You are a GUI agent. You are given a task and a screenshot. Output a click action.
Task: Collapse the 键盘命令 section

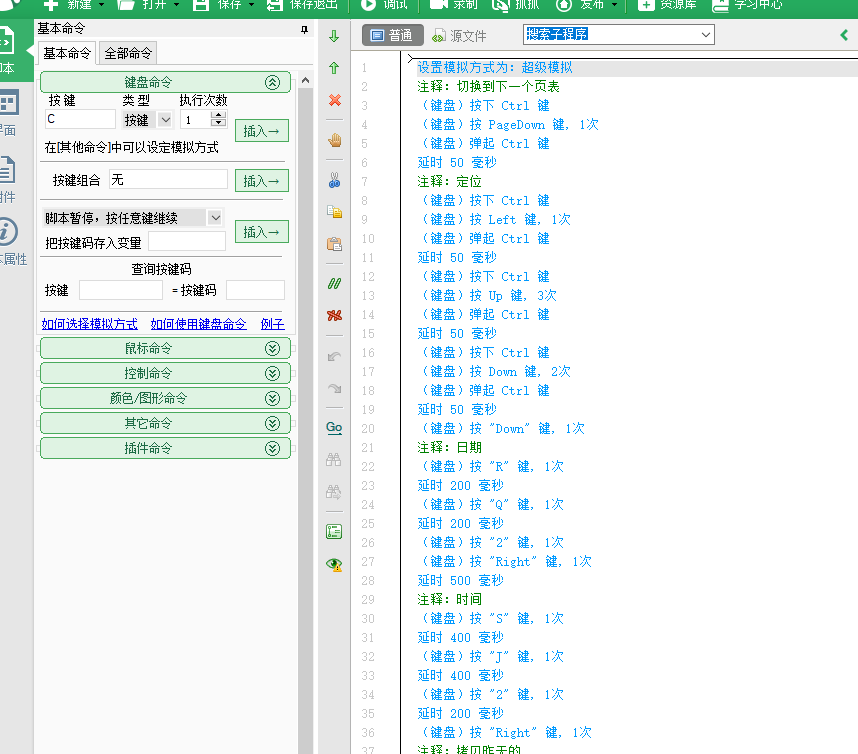point(273,81)
